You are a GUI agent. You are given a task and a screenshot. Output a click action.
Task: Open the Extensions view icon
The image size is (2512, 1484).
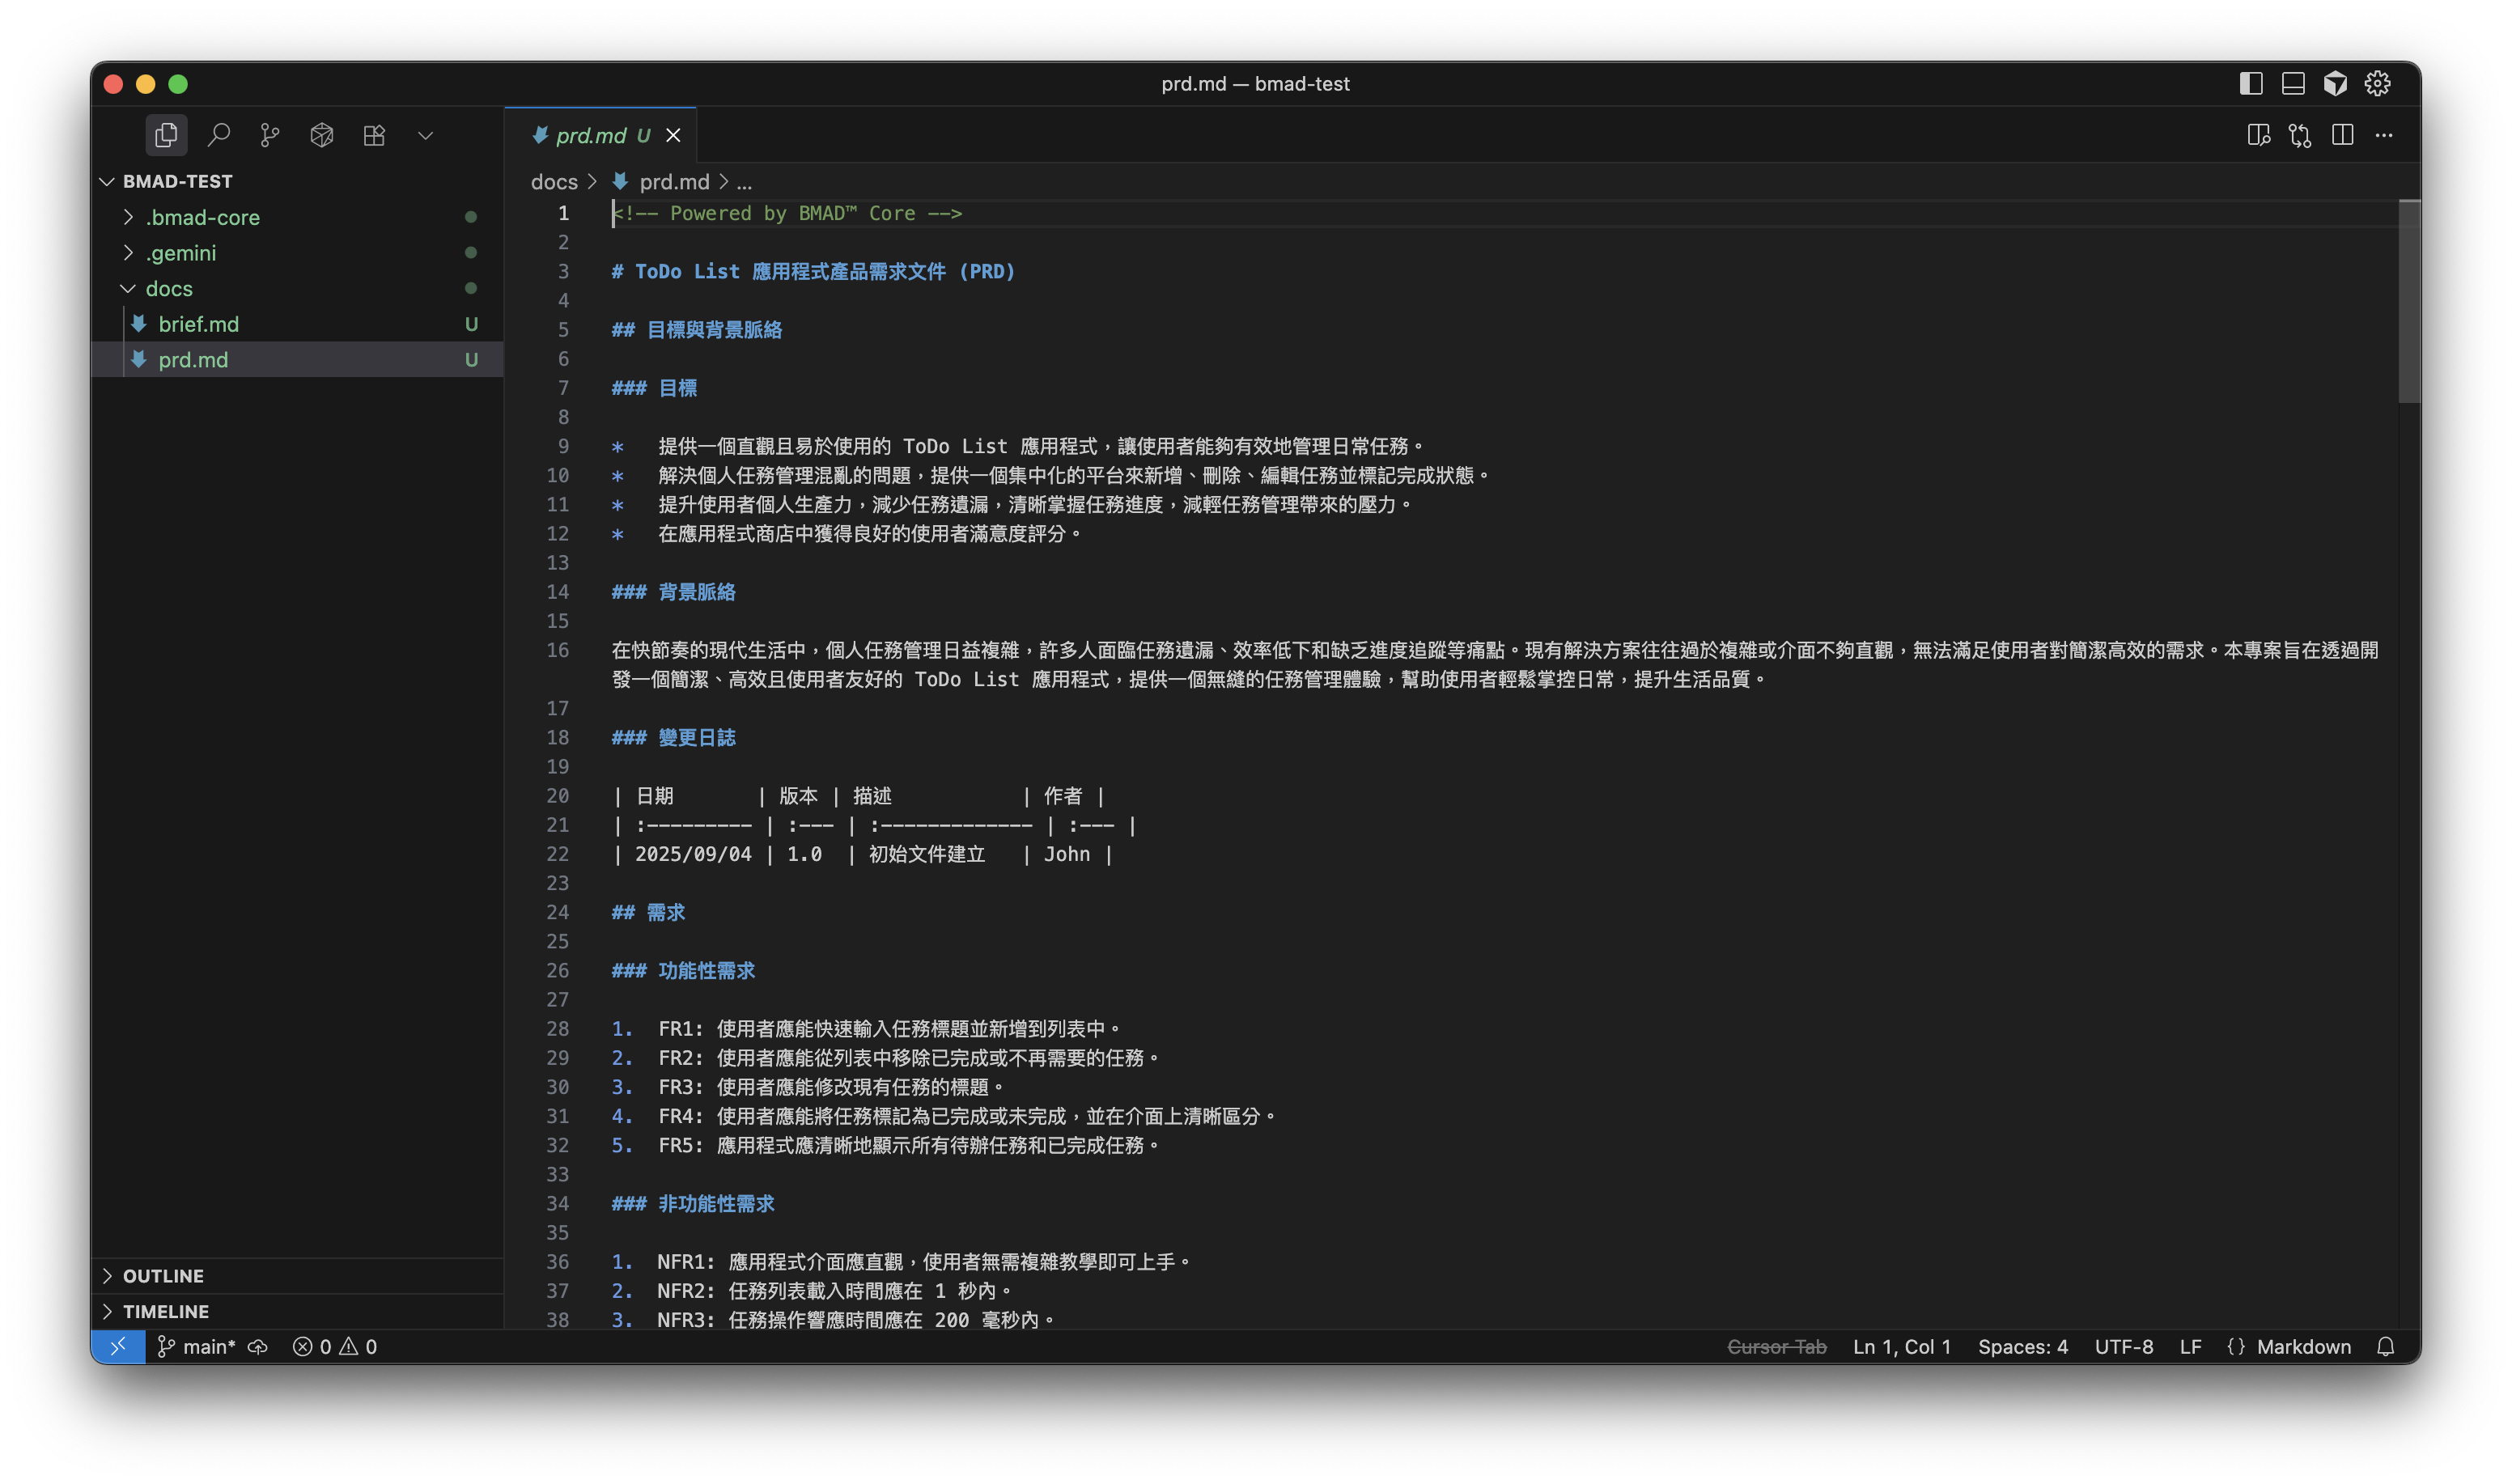374,135
